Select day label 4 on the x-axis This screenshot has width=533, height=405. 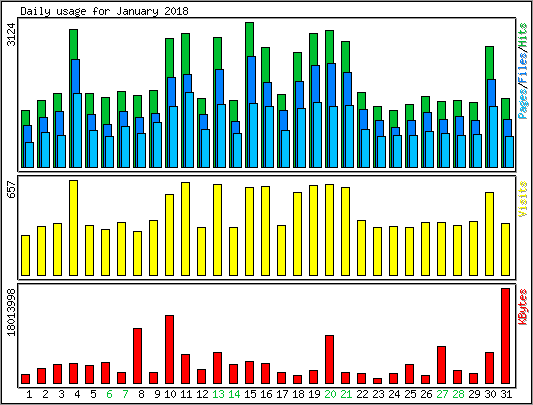coord(77,394)
